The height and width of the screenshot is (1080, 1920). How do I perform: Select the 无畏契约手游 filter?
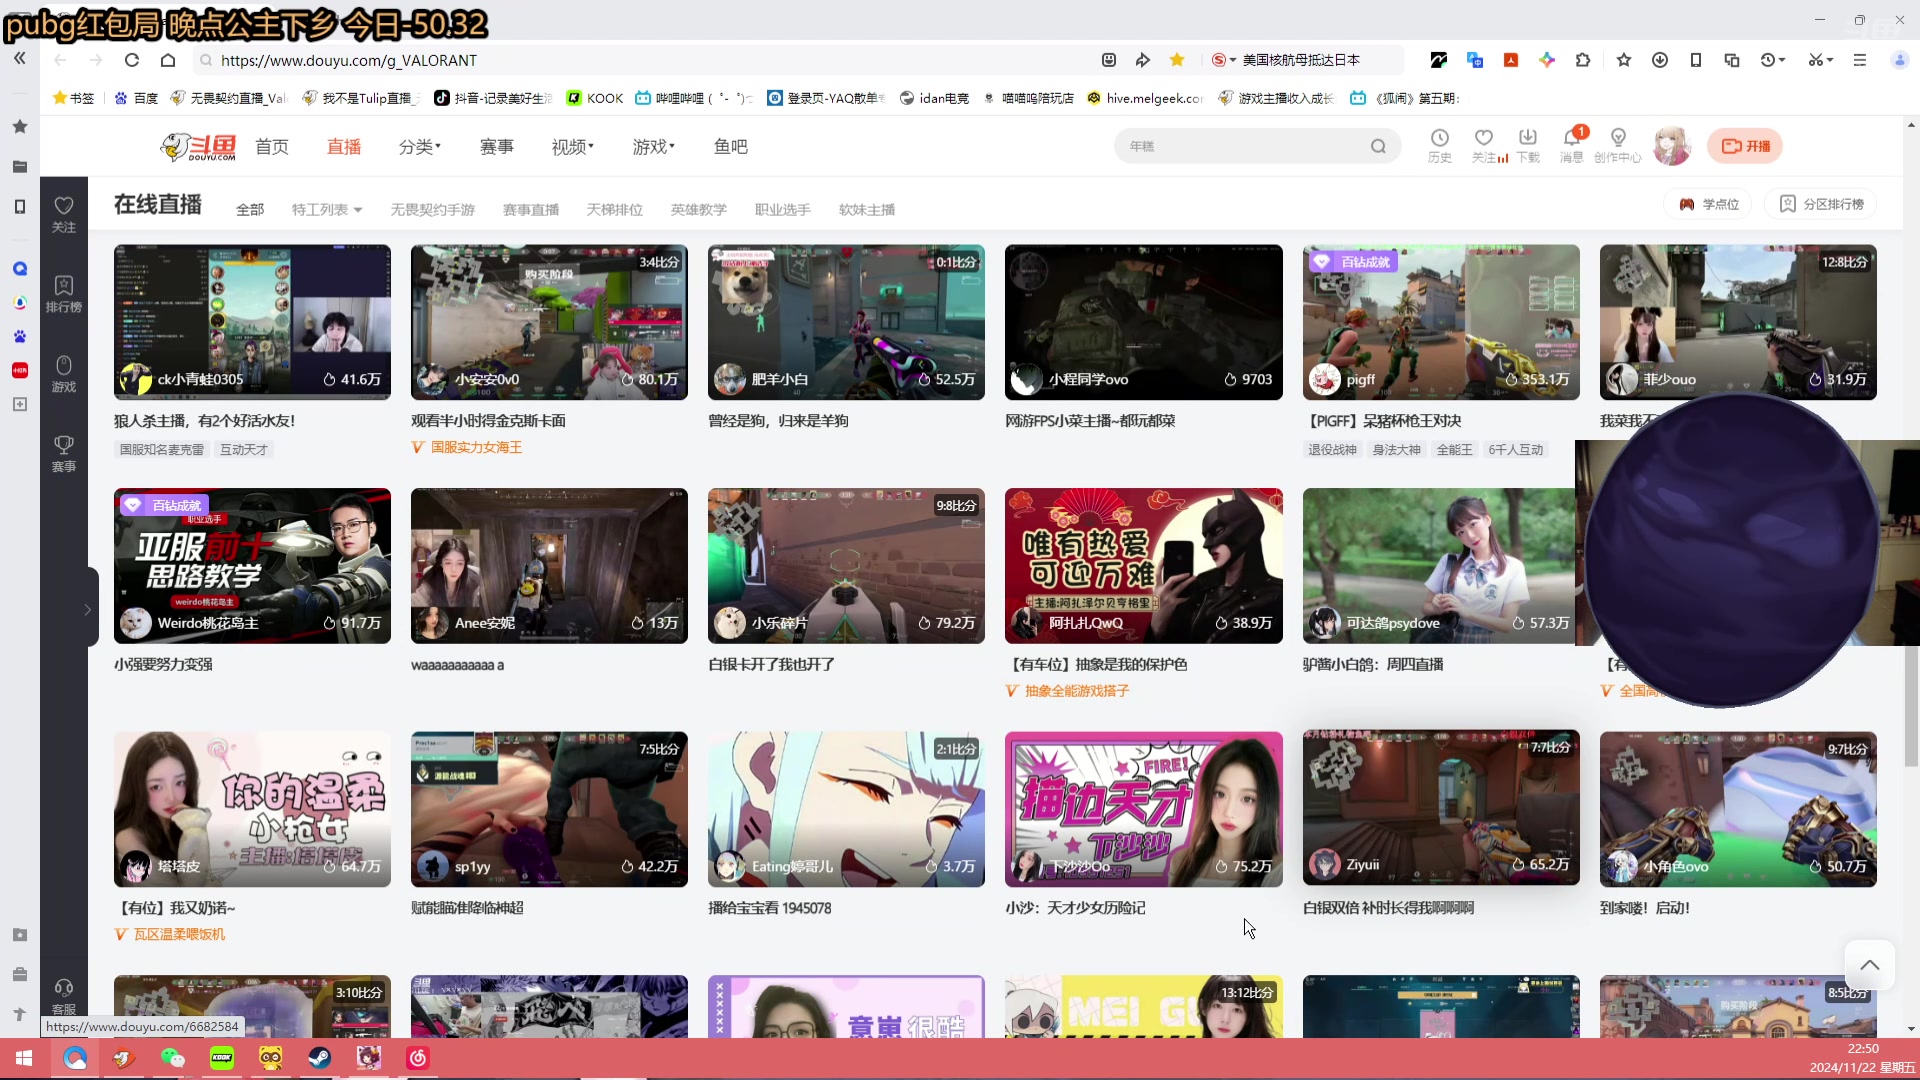click(x=433, y=210)
